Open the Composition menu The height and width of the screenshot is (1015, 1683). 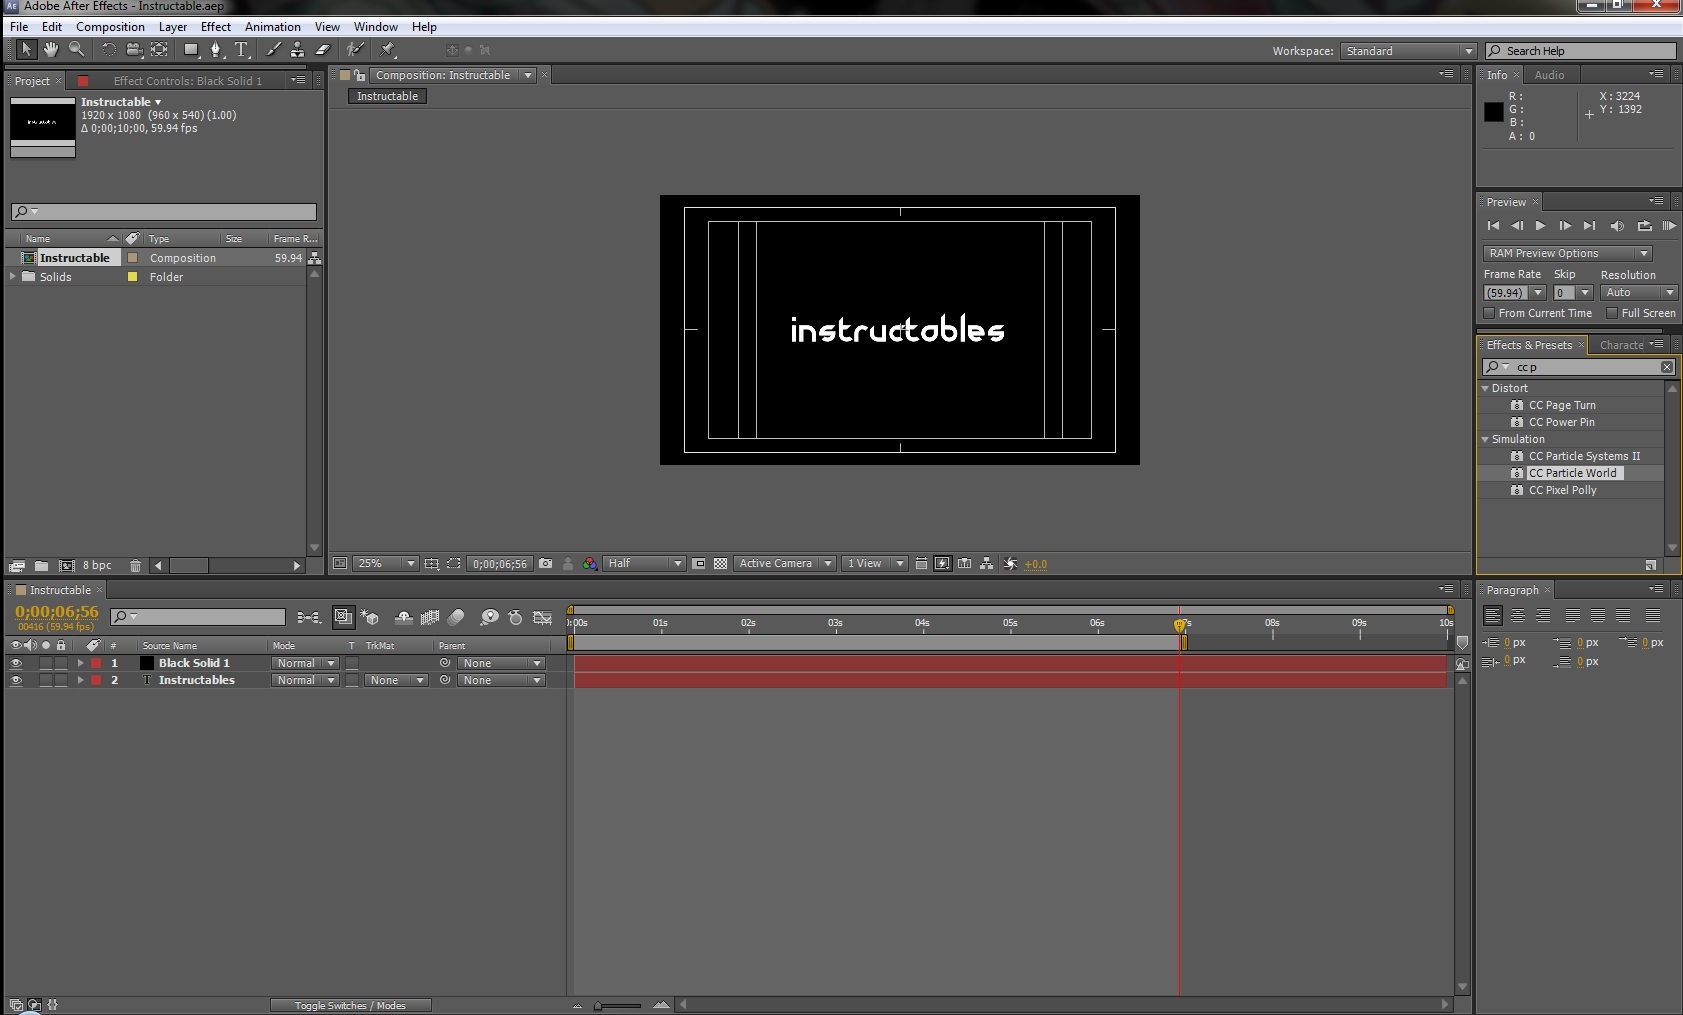[x=110, y=27]
